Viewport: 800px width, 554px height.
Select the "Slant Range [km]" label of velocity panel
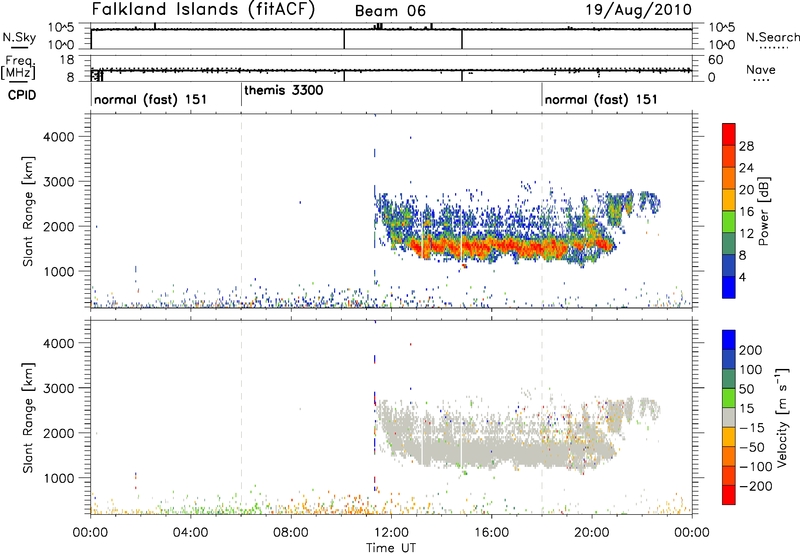[28, 418]
